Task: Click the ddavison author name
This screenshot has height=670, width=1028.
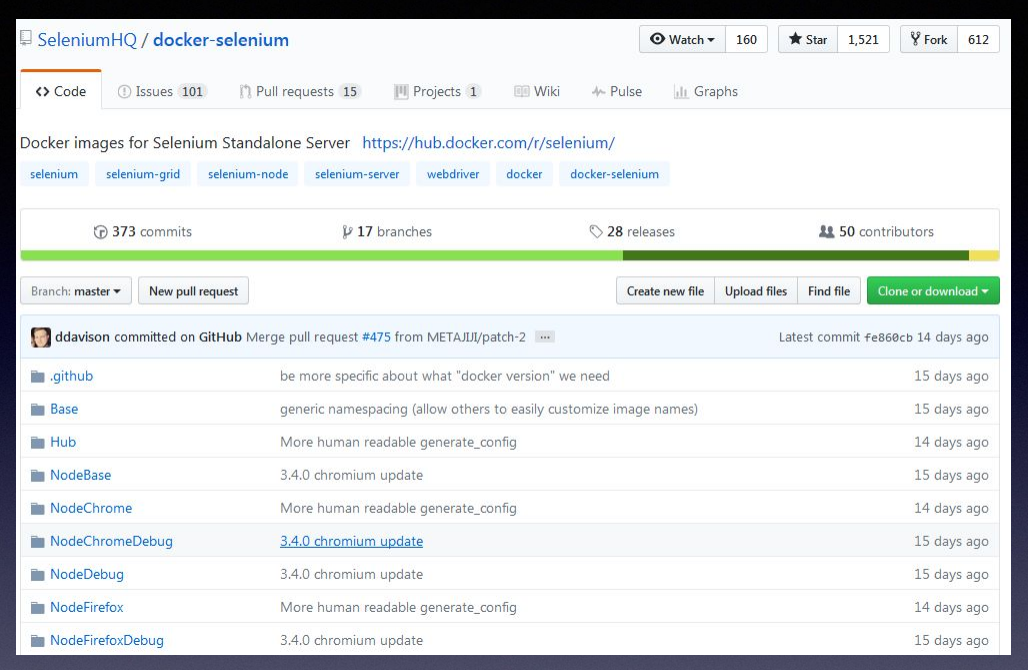Action: click(x=82, y=337)
